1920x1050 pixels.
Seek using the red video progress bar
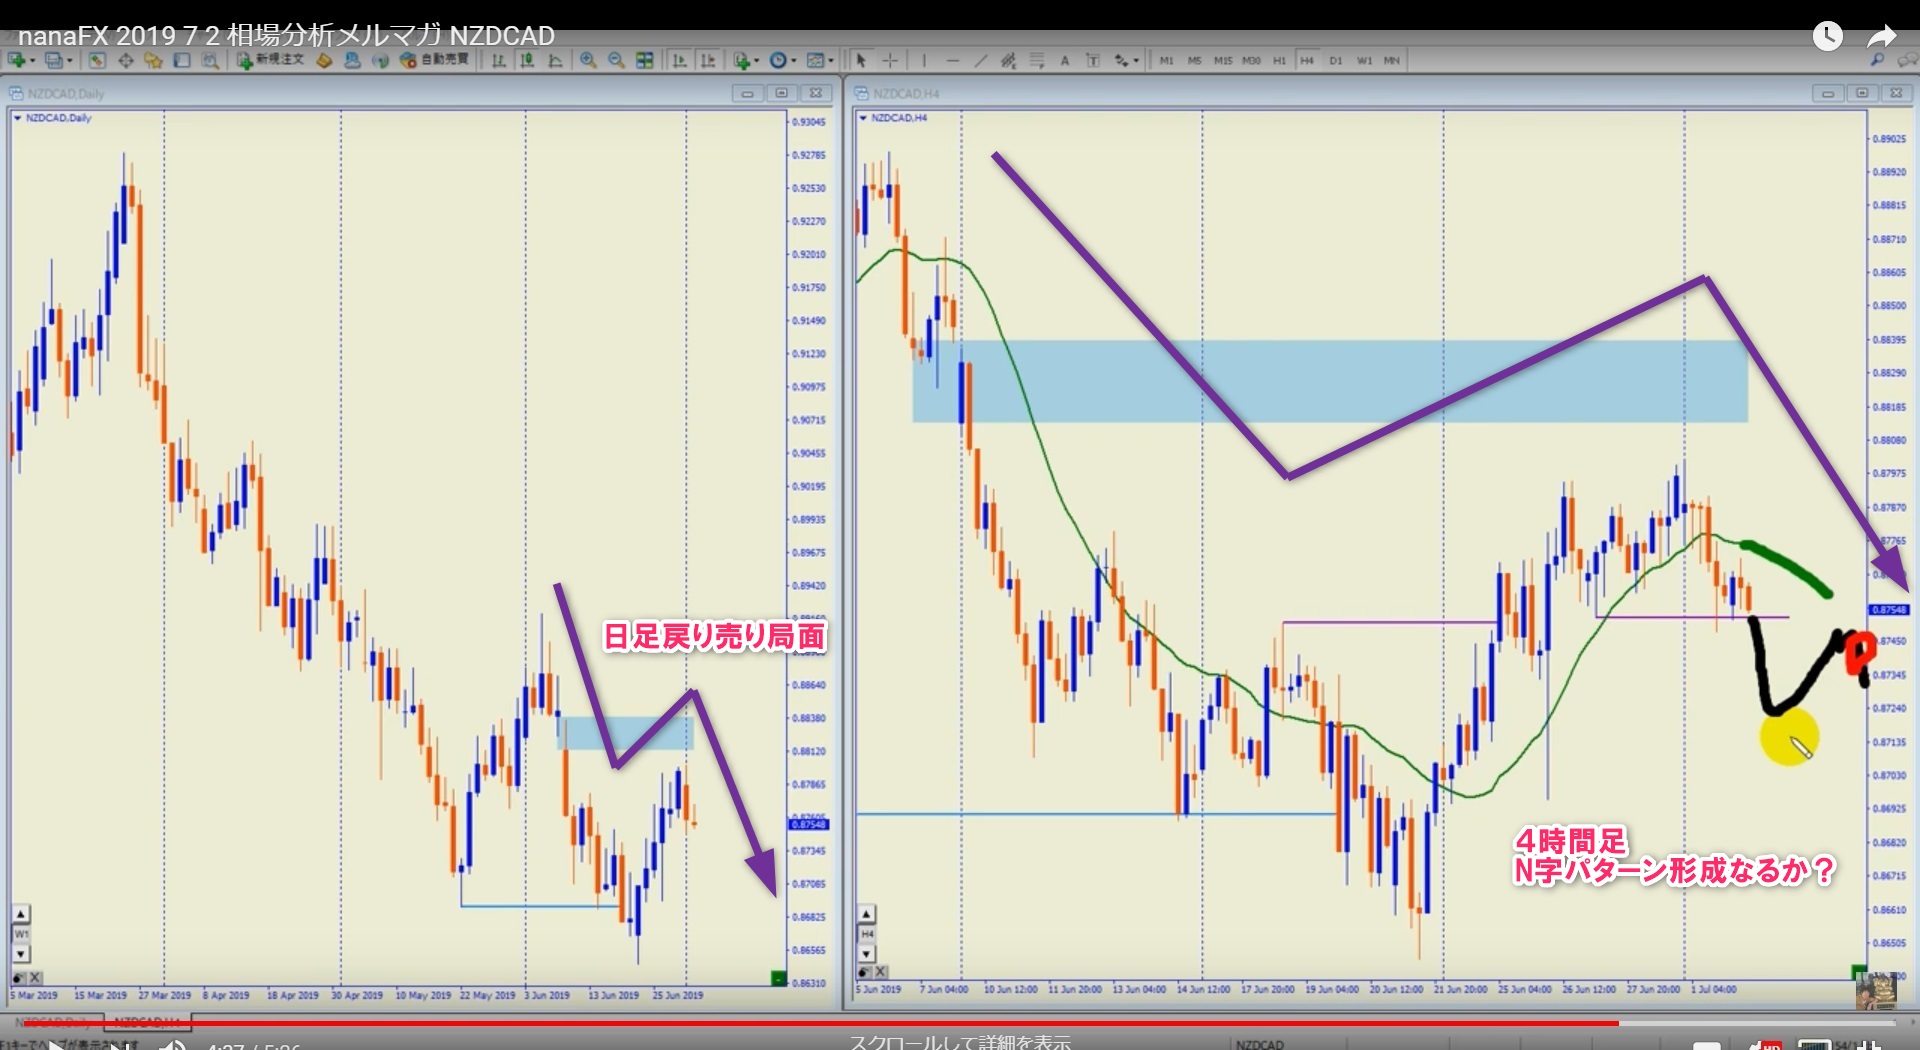[960, 1023]
